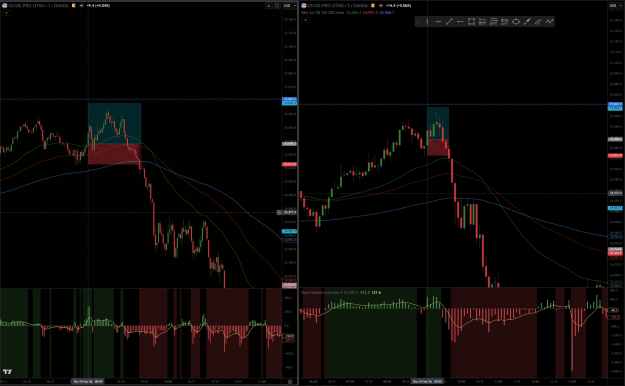The height and width of the screenshot is (386, 625).
Task: Select the zigzag path tool at toolbar end
Action: click(549, 22)
